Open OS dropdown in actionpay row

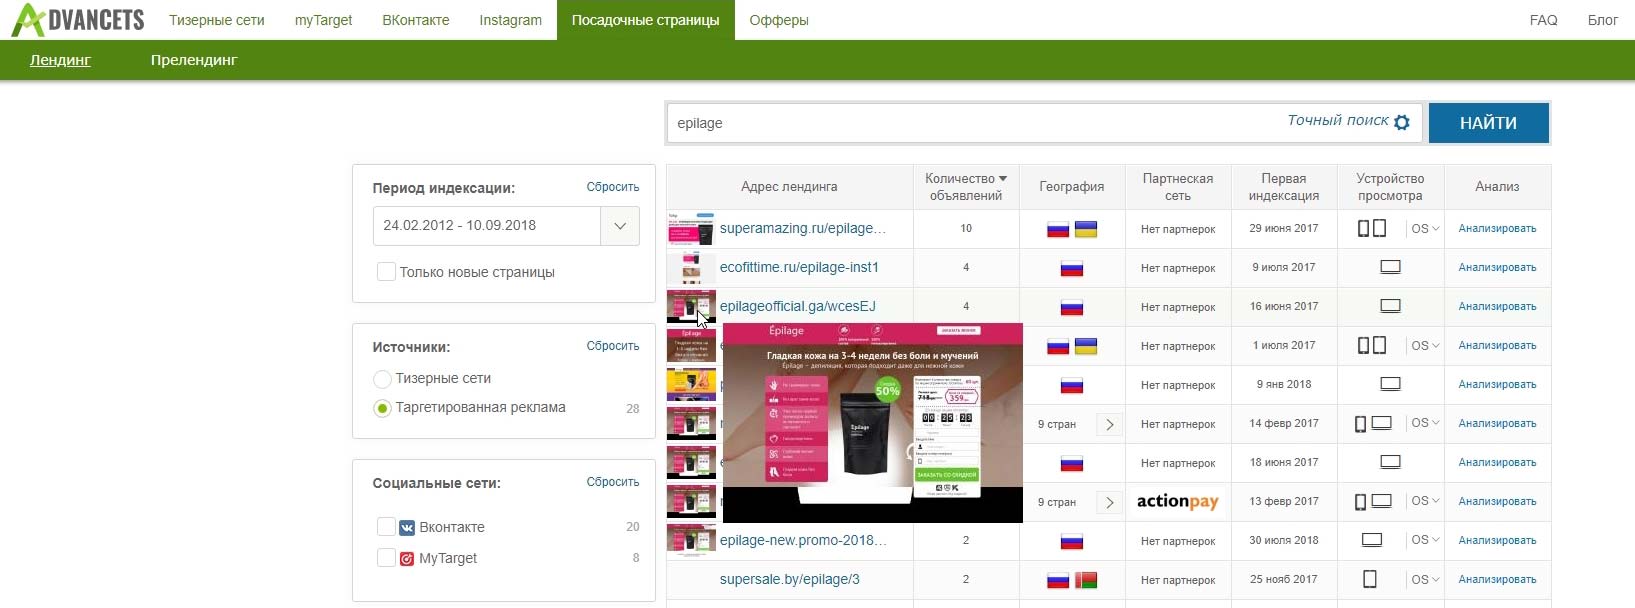click(1425, 502)
